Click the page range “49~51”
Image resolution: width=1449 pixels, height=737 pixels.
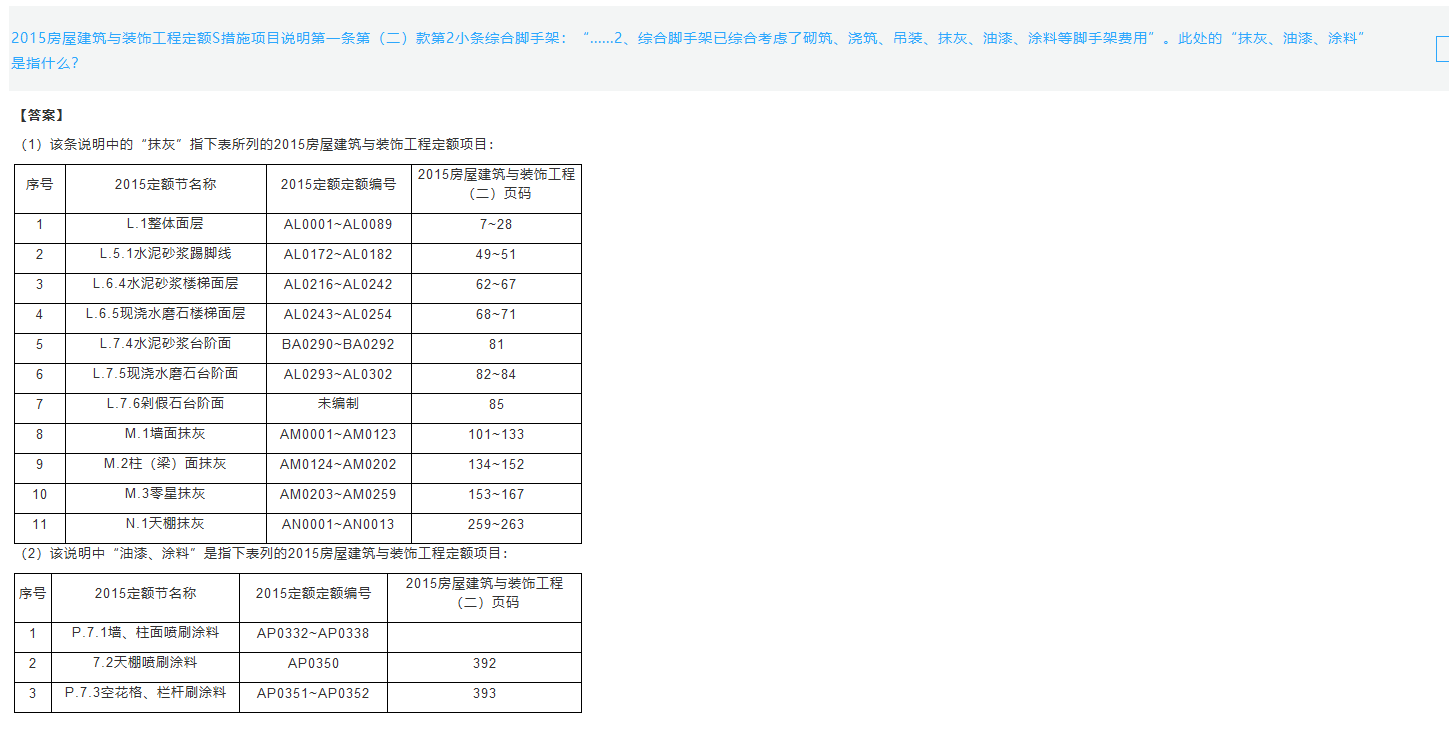(x=496, y=254)
